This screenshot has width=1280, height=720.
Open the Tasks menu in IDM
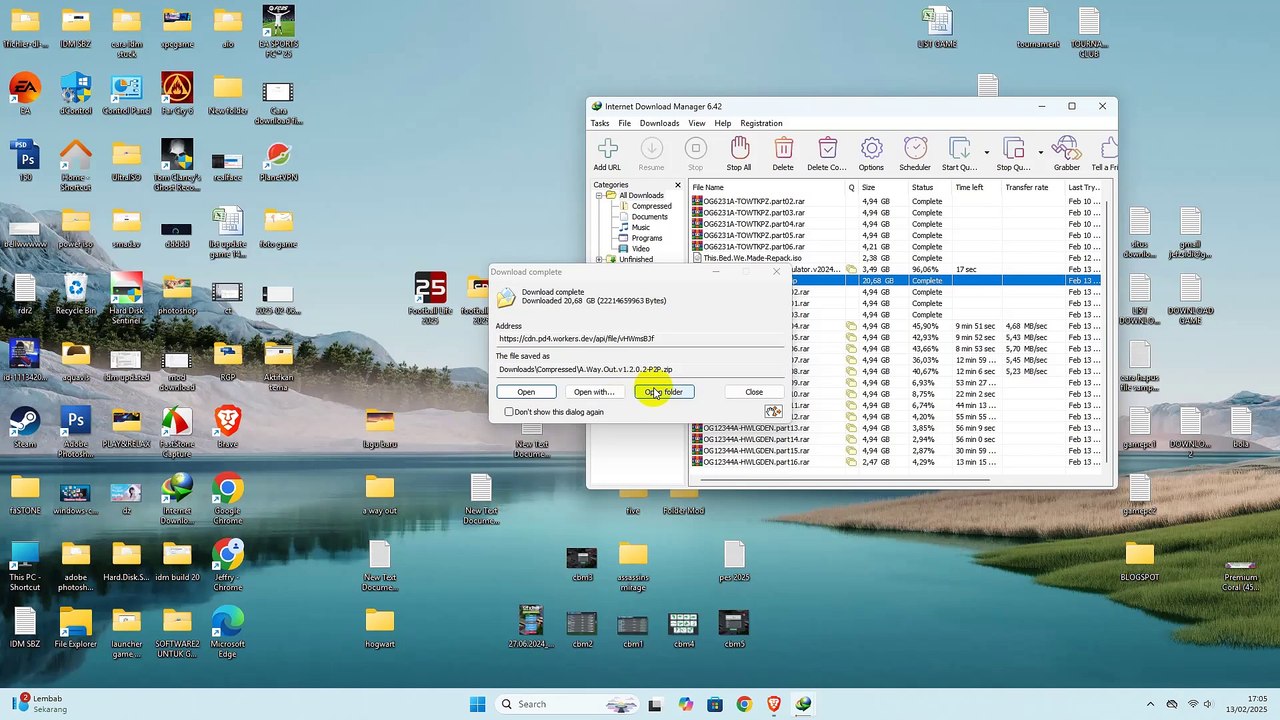pos(600,123)
